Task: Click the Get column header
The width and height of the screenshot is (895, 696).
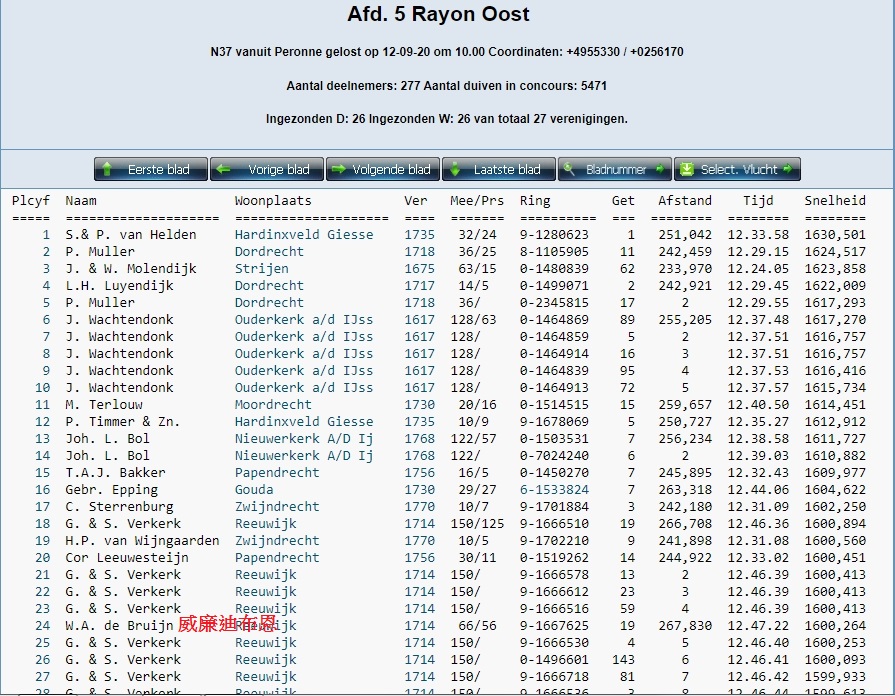Action: pyautogui.click(x=623, y=201)
